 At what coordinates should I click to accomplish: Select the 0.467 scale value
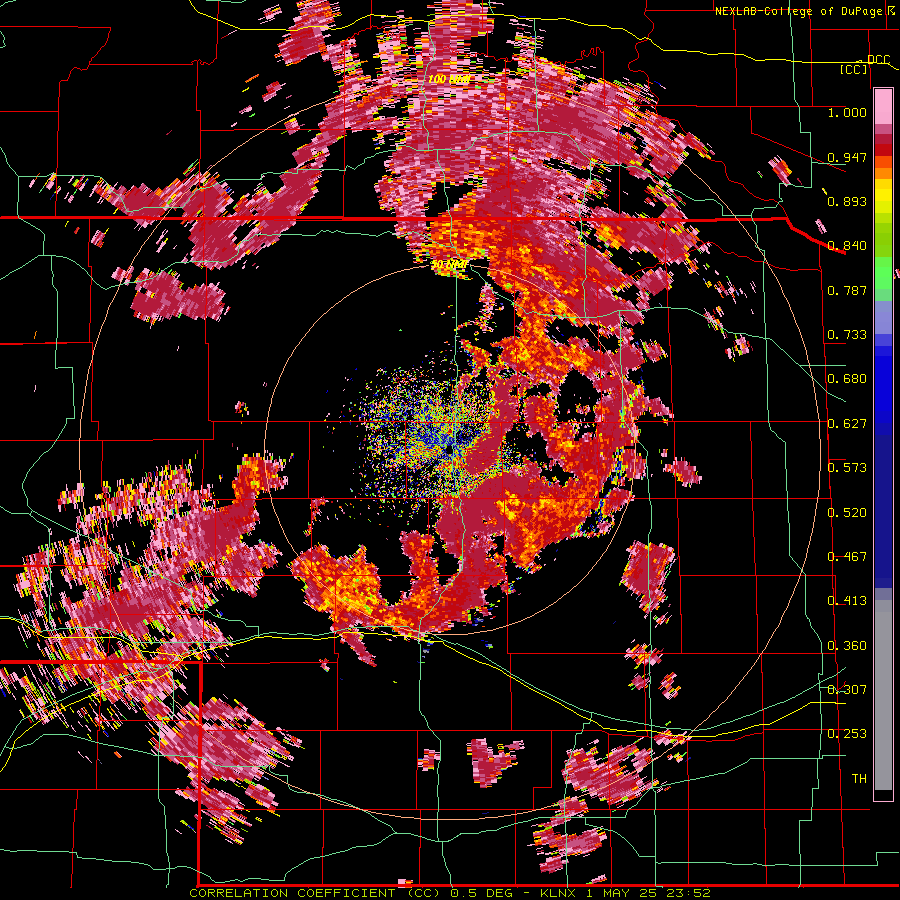847,557
